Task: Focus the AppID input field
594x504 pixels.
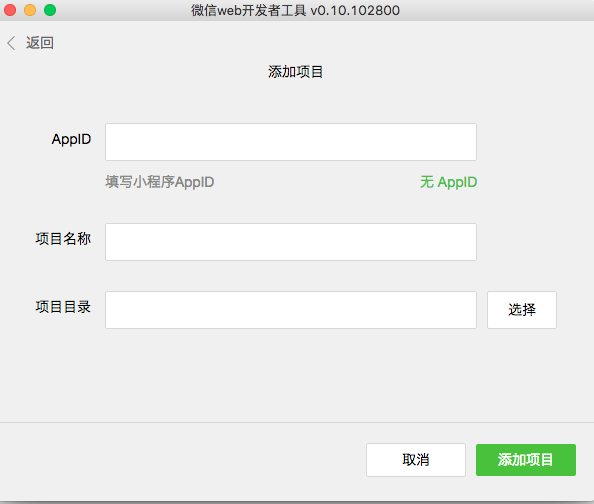Action: 291,142
